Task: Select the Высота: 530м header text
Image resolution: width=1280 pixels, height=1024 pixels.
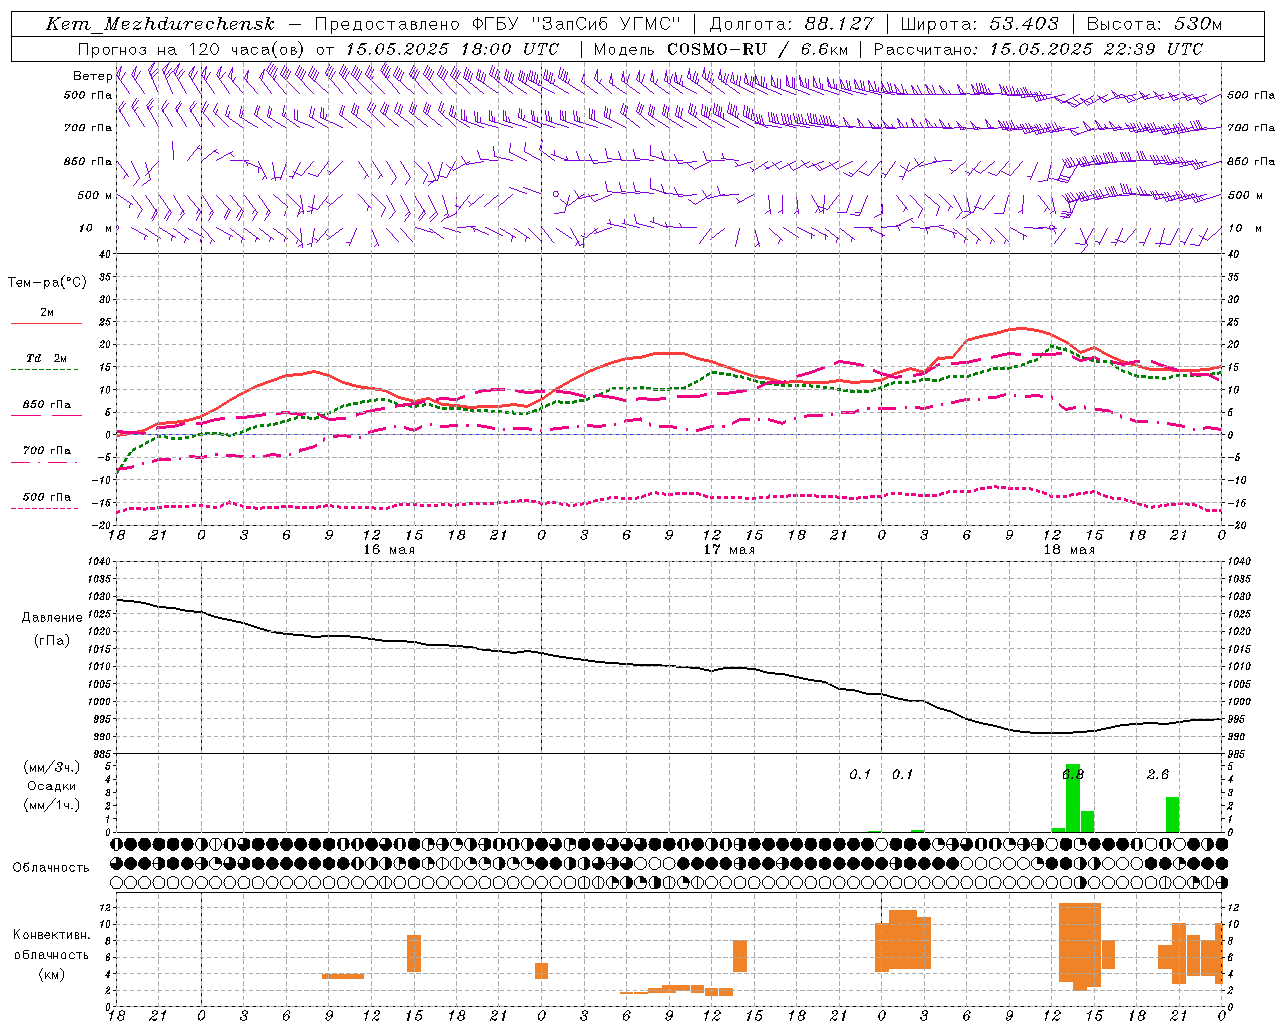Action: [x=1154, y=24]
